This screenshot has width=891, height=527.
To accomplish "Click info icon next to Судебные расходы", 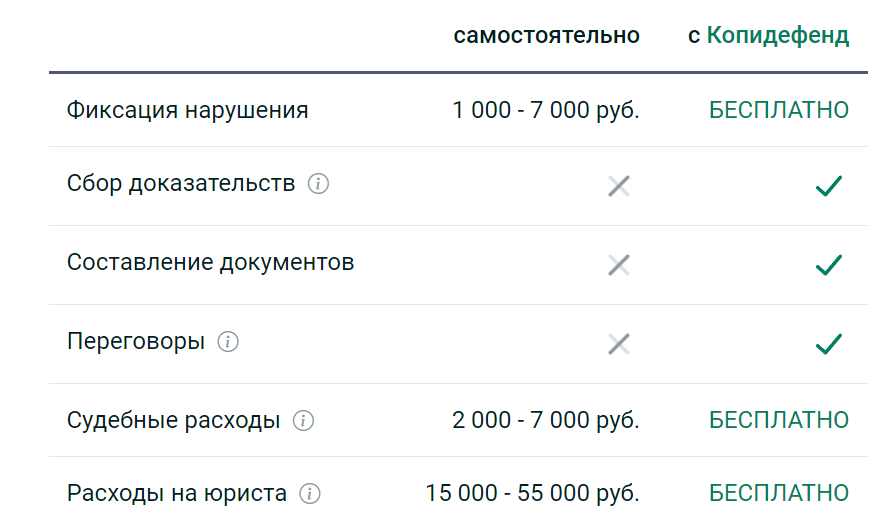I will [303, 421].
